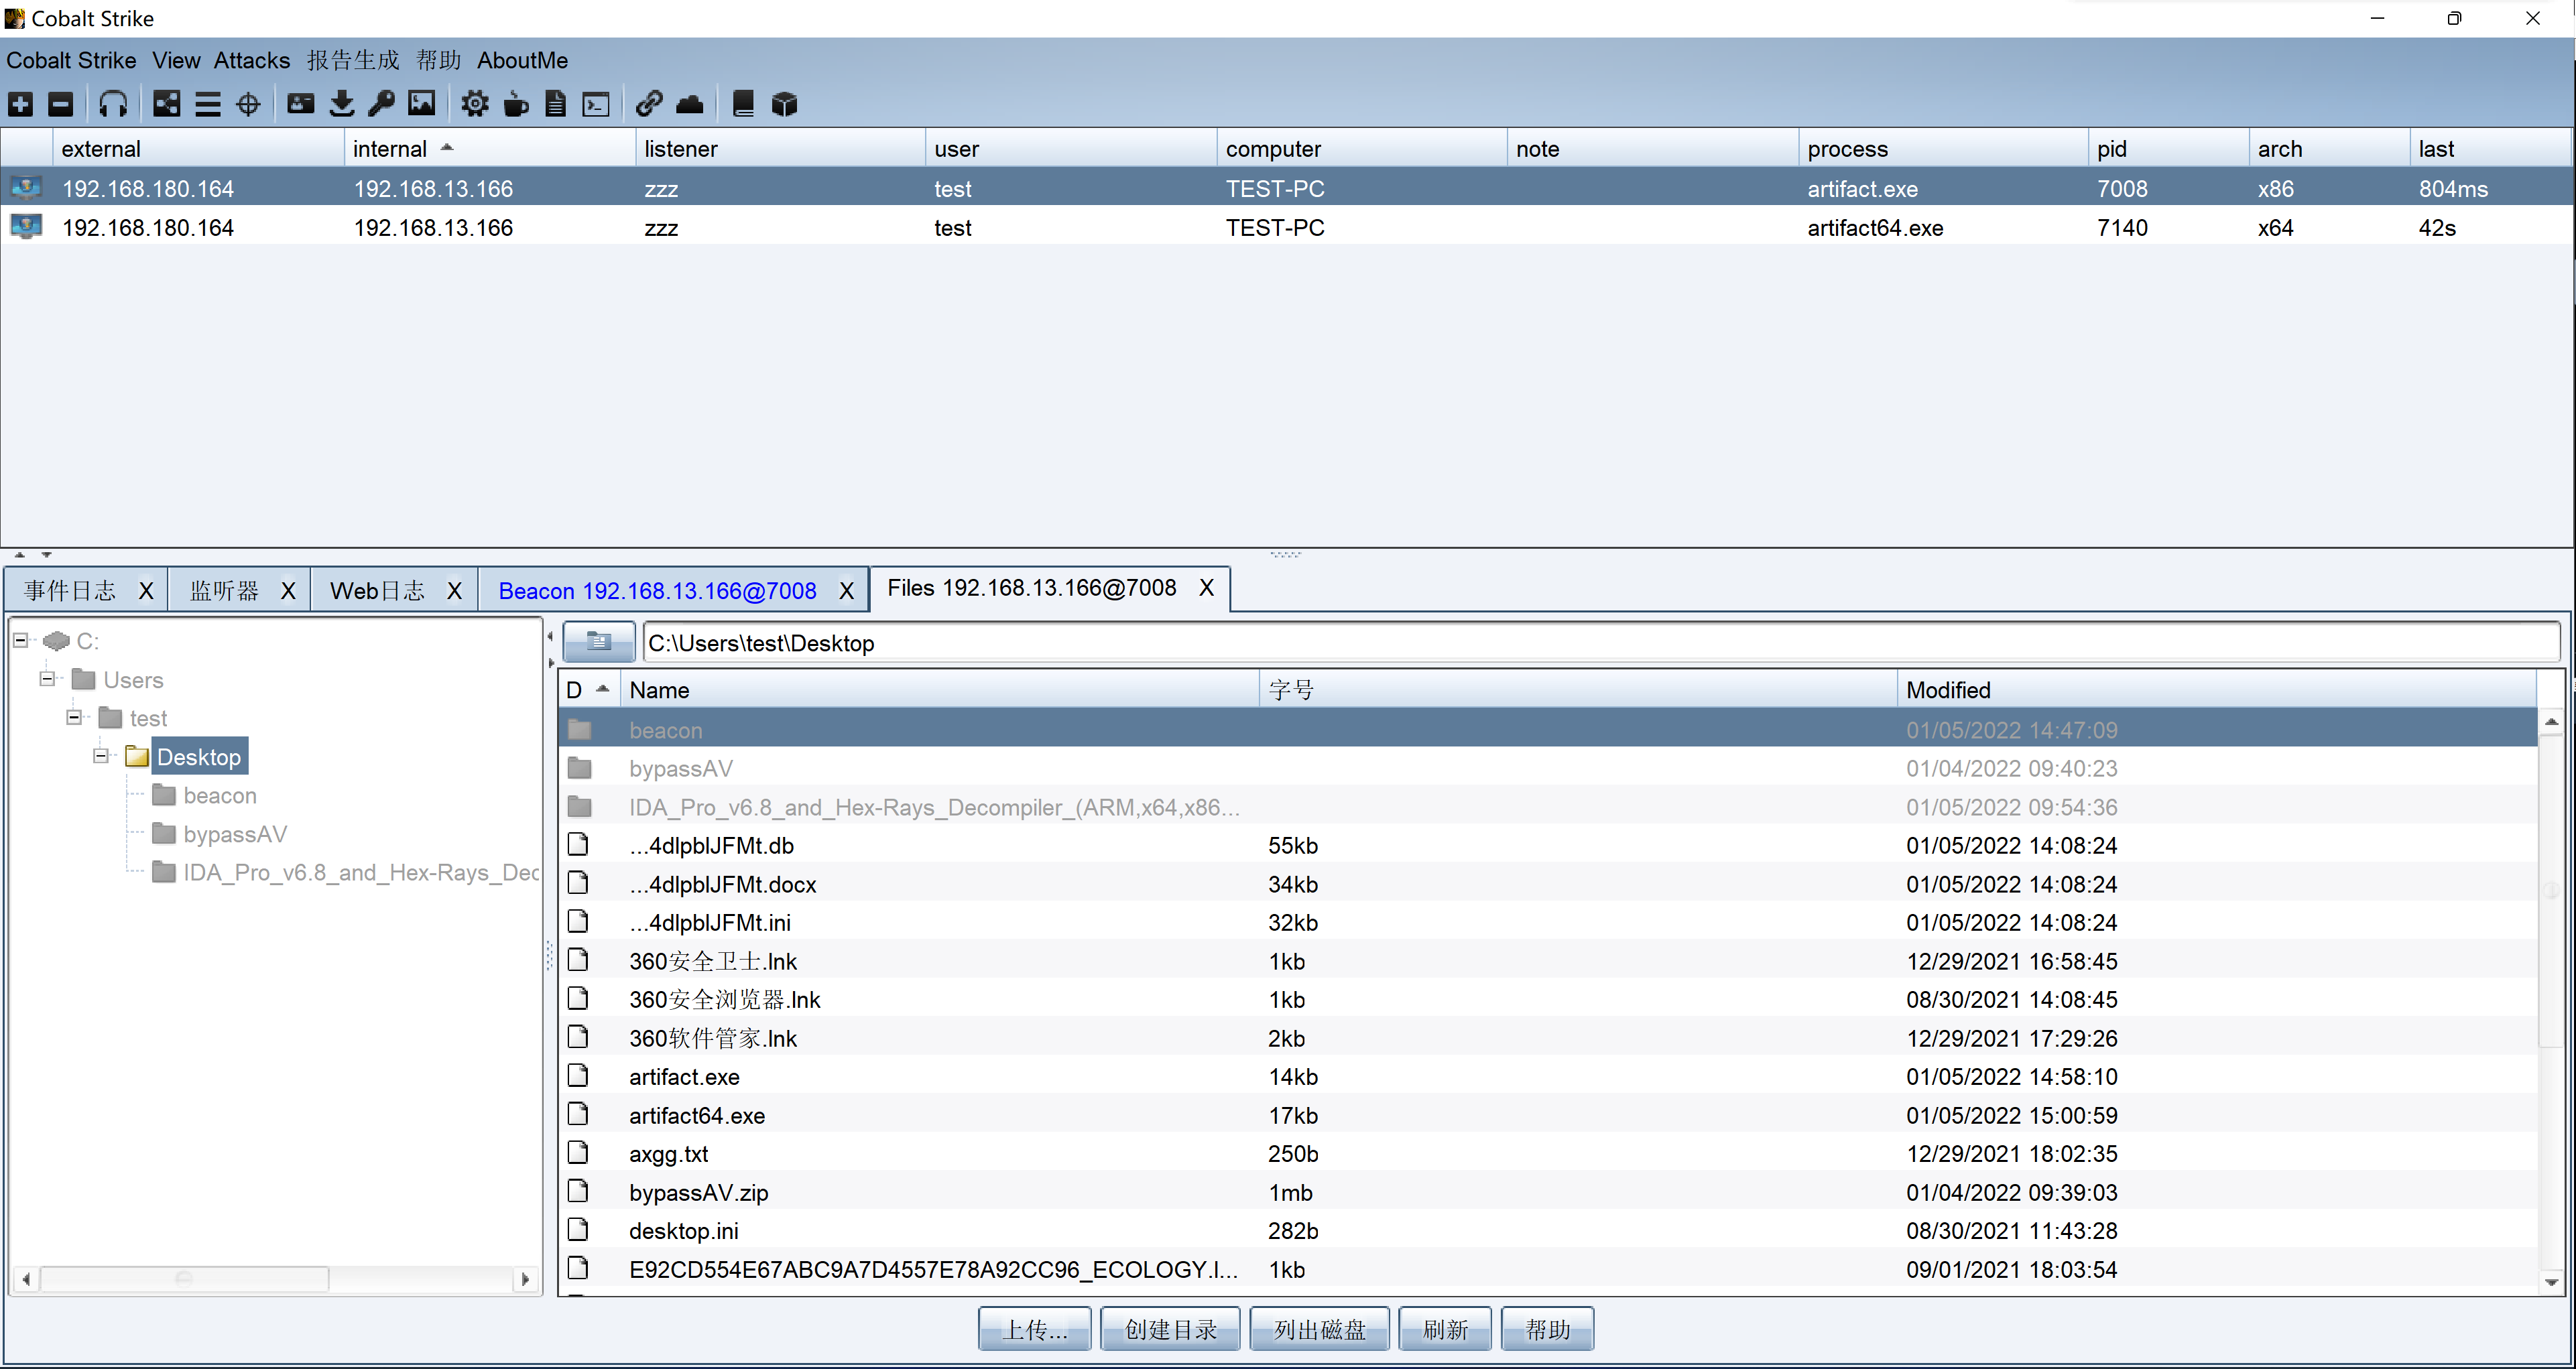Screen dimensions: 2576x1369
Task: Switch to session table view icon
Action: pos(207,104)
